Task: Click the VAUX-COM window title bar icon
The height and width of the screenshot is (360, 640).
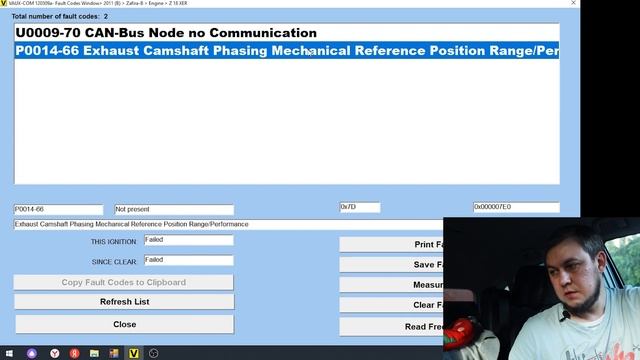Action: [4, 3]
